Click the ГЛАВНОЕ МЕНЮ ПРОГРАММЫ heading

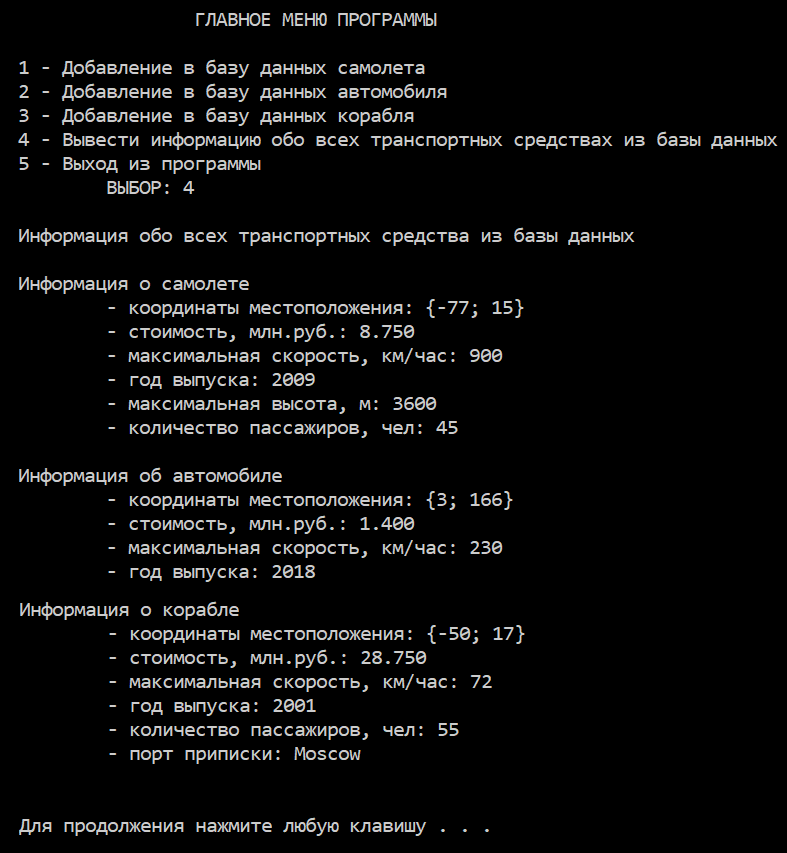click(x=316, y=20)
